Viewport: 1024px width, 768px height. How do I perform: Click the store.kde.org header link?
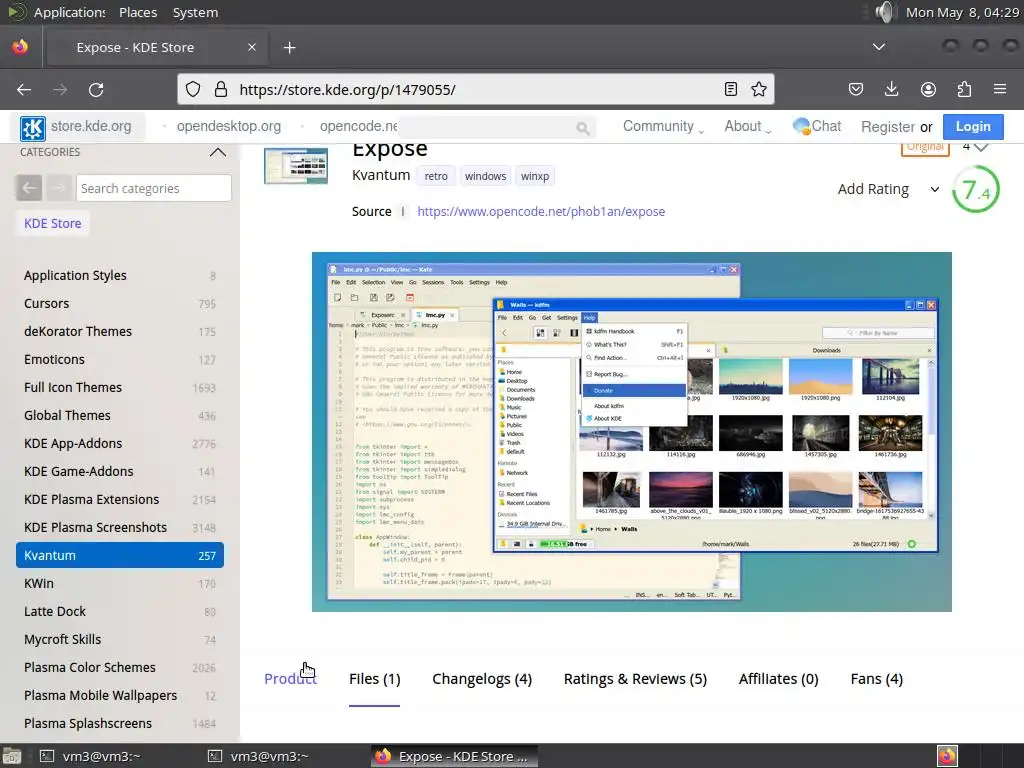click(x=91, y=126)
